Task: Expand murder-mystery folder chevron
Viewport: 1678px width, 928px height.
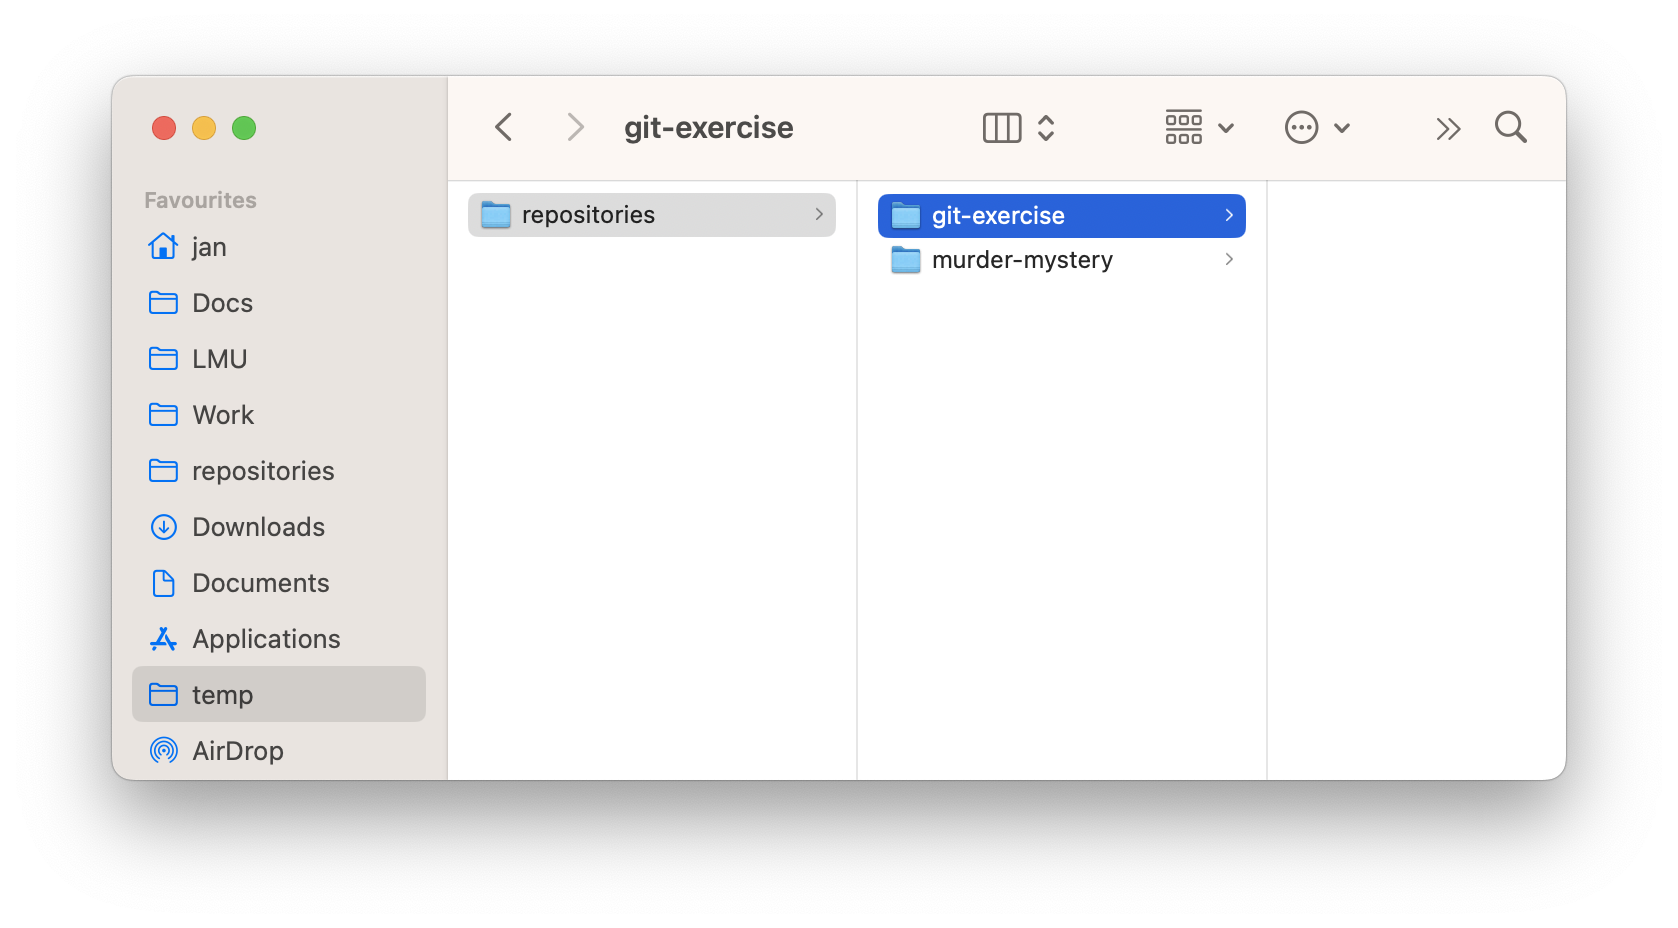Action: tap(1229, 260)
